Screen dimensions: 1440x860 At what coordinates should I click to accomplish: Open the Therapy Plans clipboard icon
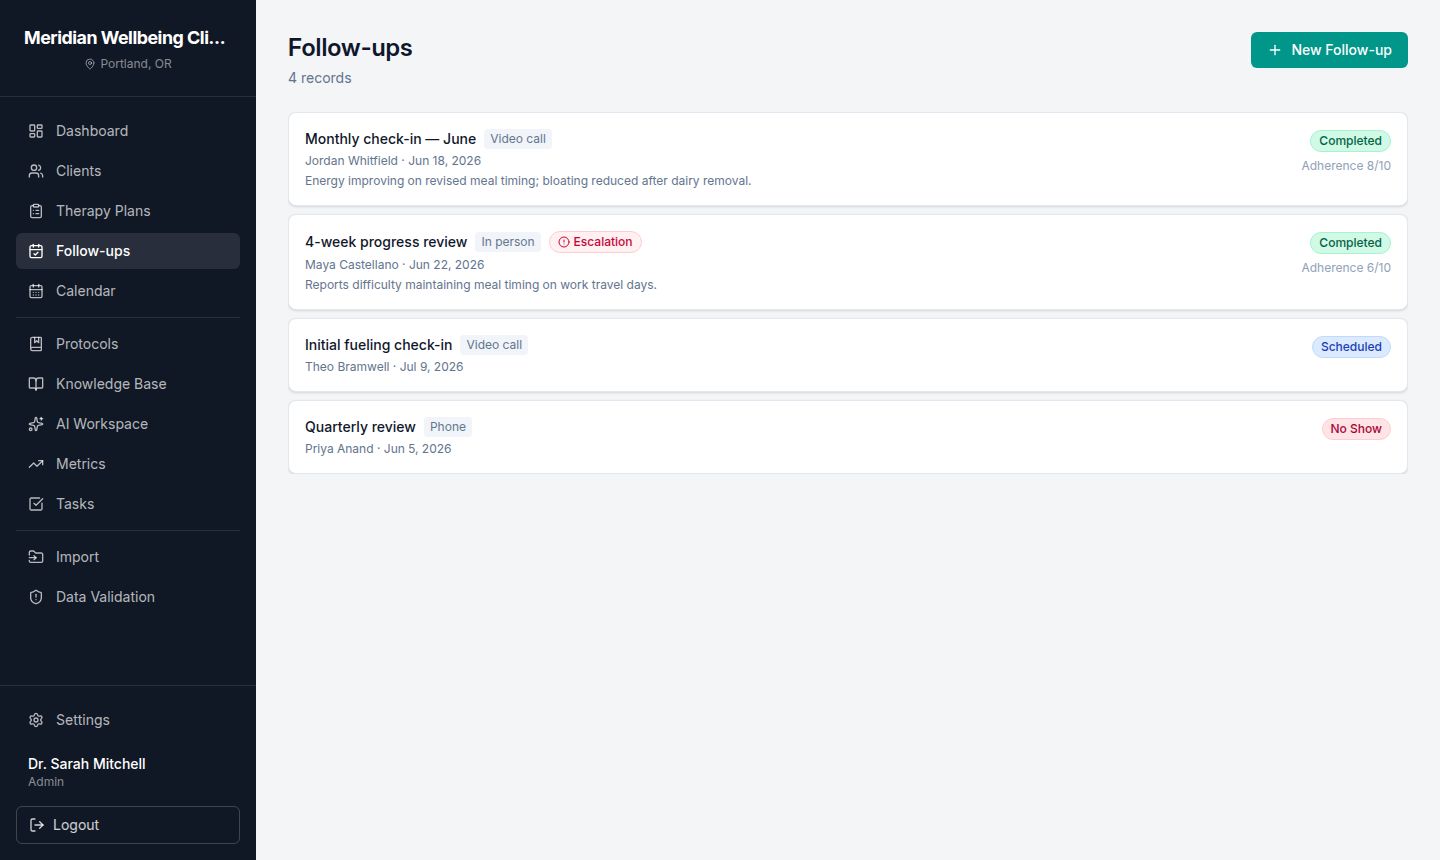pyautogui.click(x=36, y=211)
